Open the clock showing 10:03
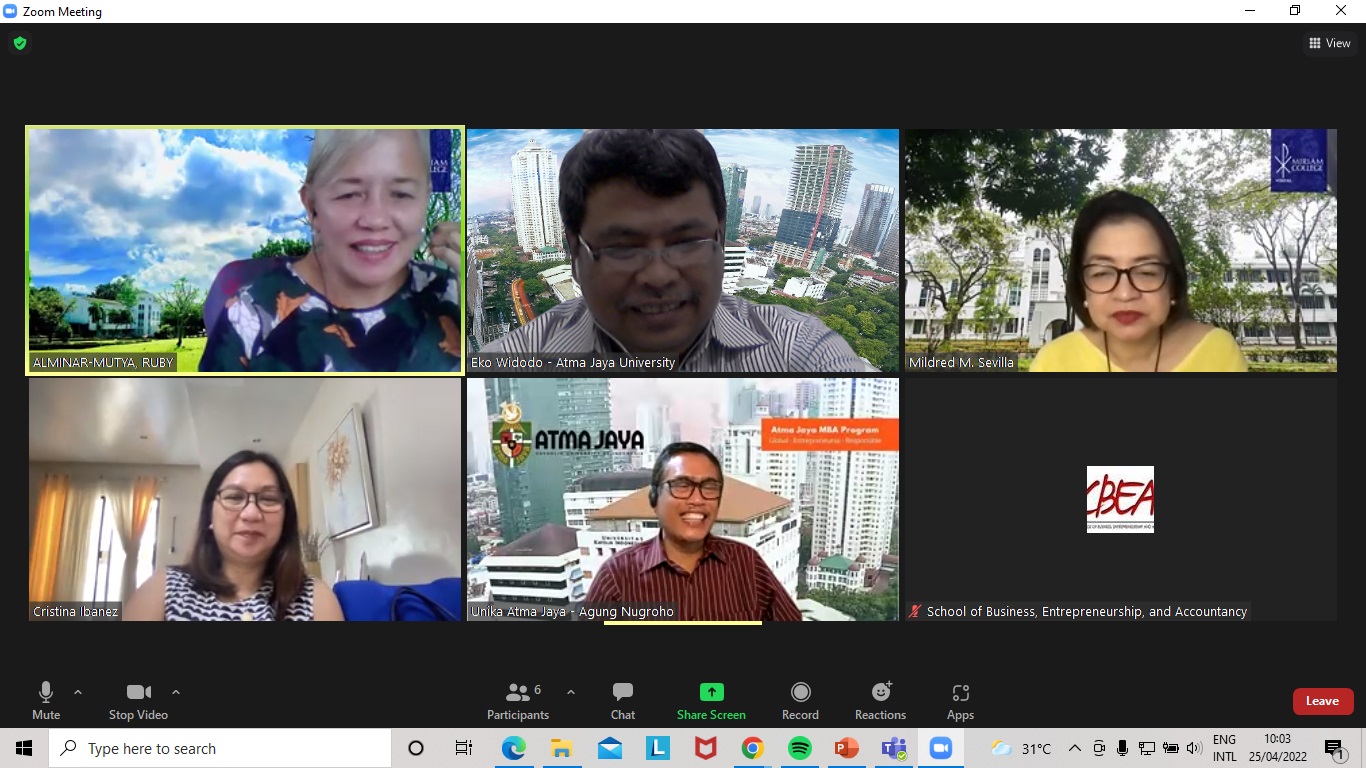1366x768 pixels. [x=1278, y=748]
